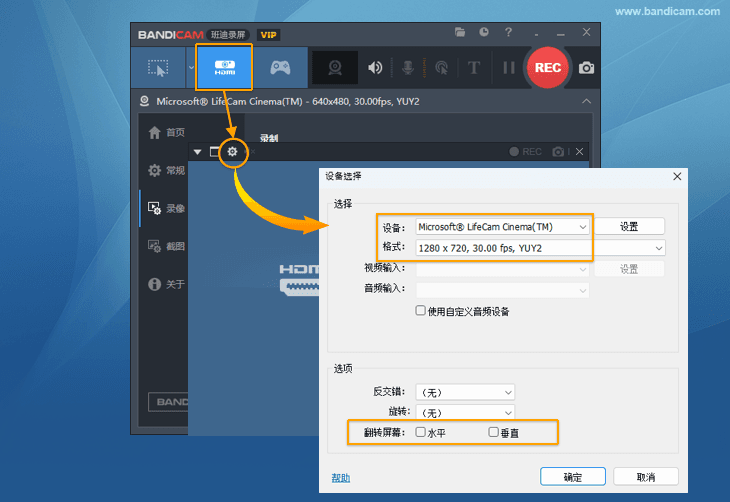Screen dimensions: 730x502
Task: Confirm with the 确定 button
Action: tap(573, 477)
